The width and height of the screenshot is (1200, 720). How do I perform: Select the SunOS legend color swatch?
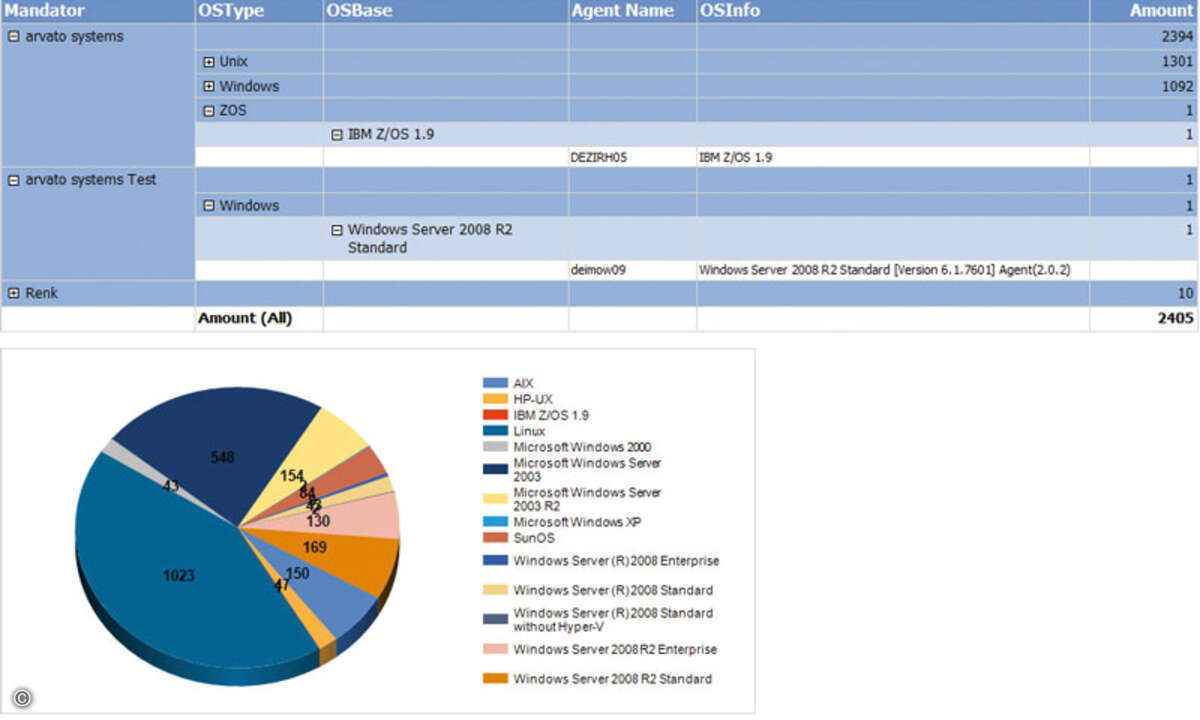495,538
